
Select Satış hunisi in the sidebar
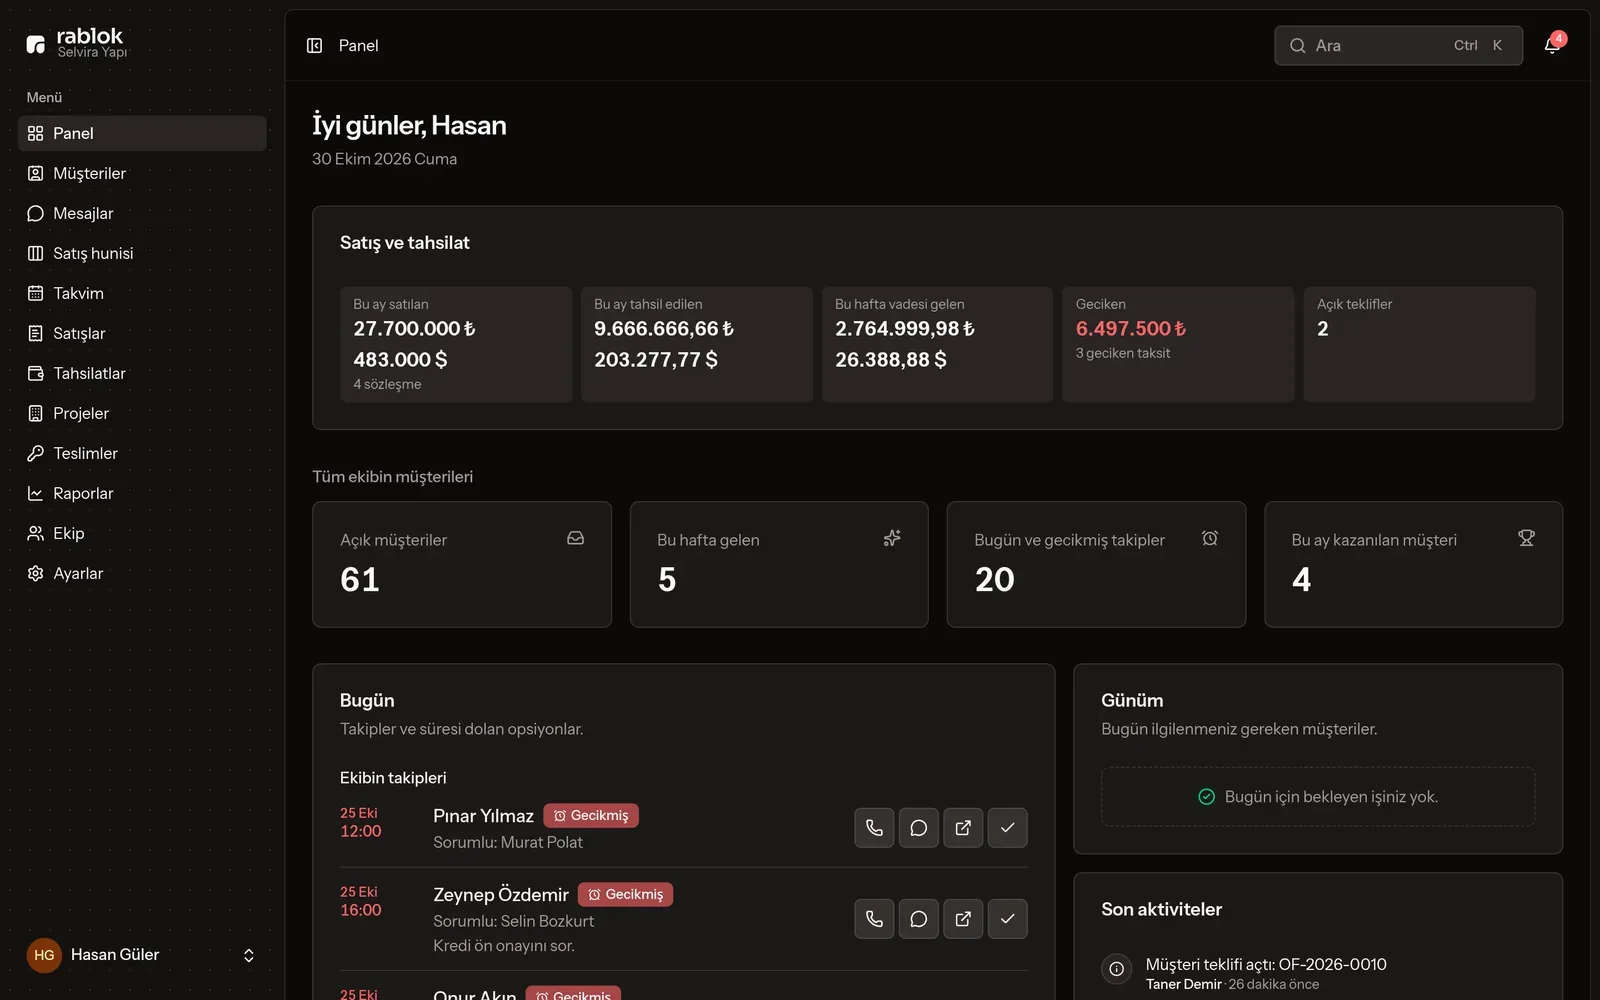point(142,253)
